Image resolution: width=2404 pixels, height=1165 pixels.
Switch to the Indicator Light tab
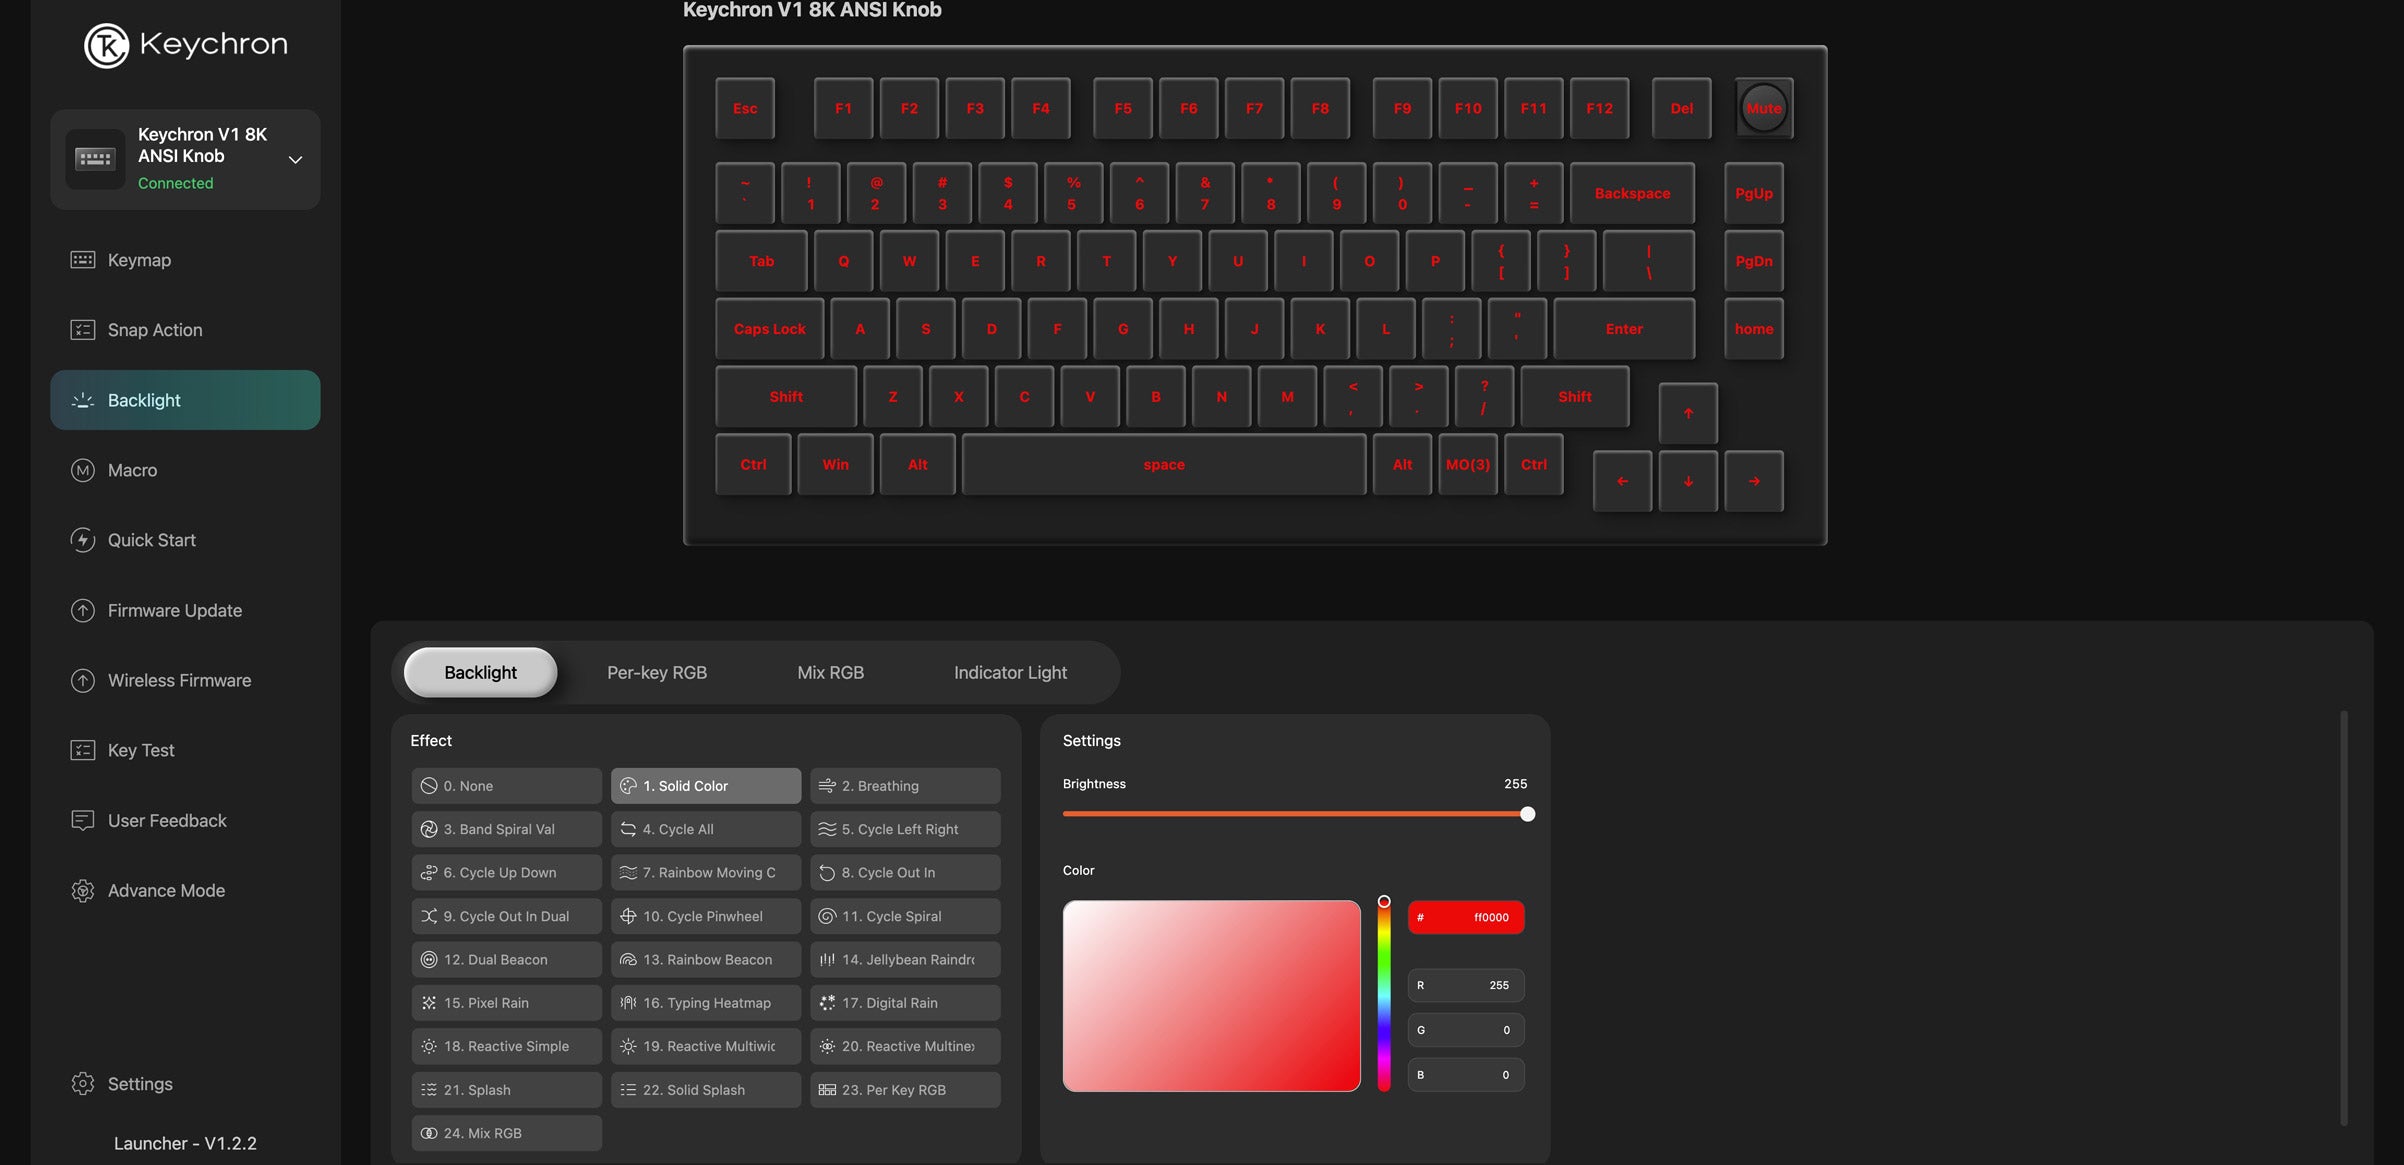[x=1010, y=672]
